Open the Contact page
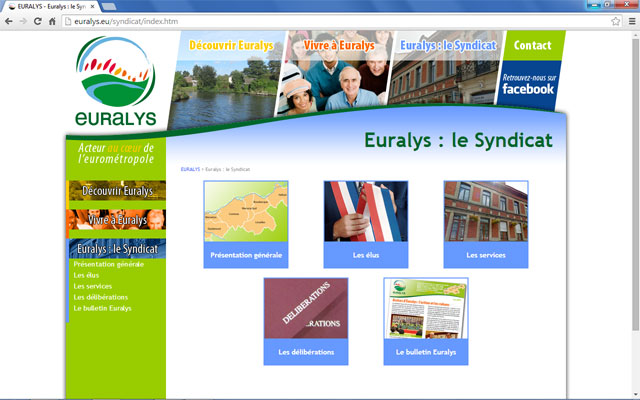The width and height of the screenshot is (640, 400). click(533, 45)
